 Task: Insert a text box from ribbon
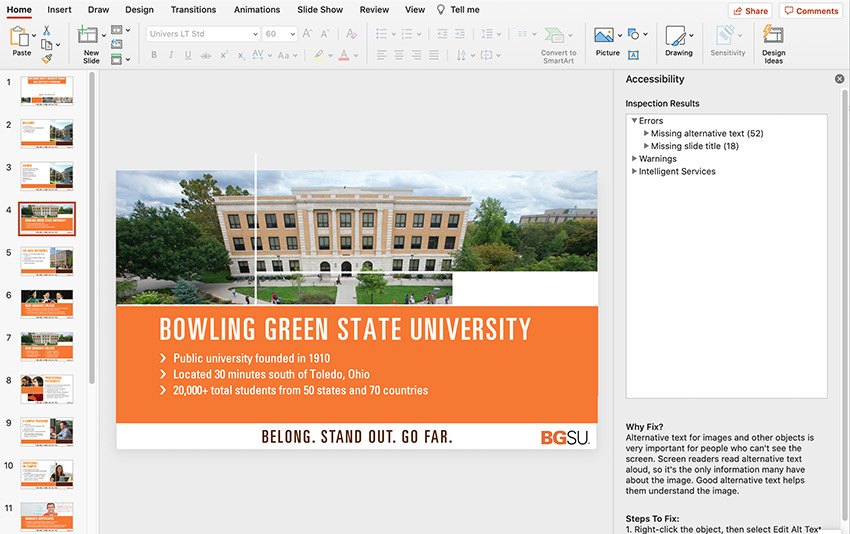pyautogui.click(x=634, y=56)
